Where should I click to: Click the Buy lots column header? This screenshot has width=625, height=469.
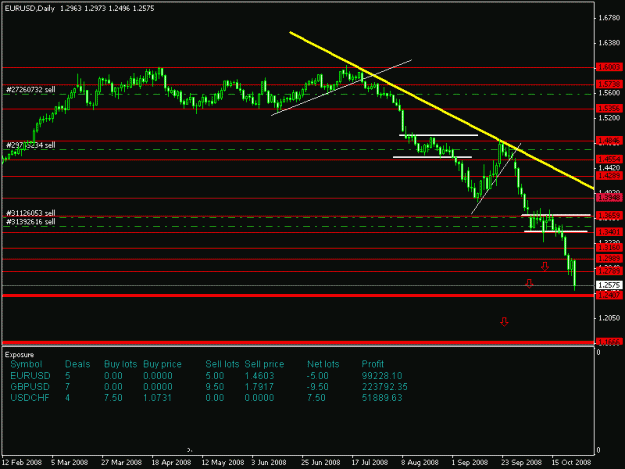click(120, 364)
